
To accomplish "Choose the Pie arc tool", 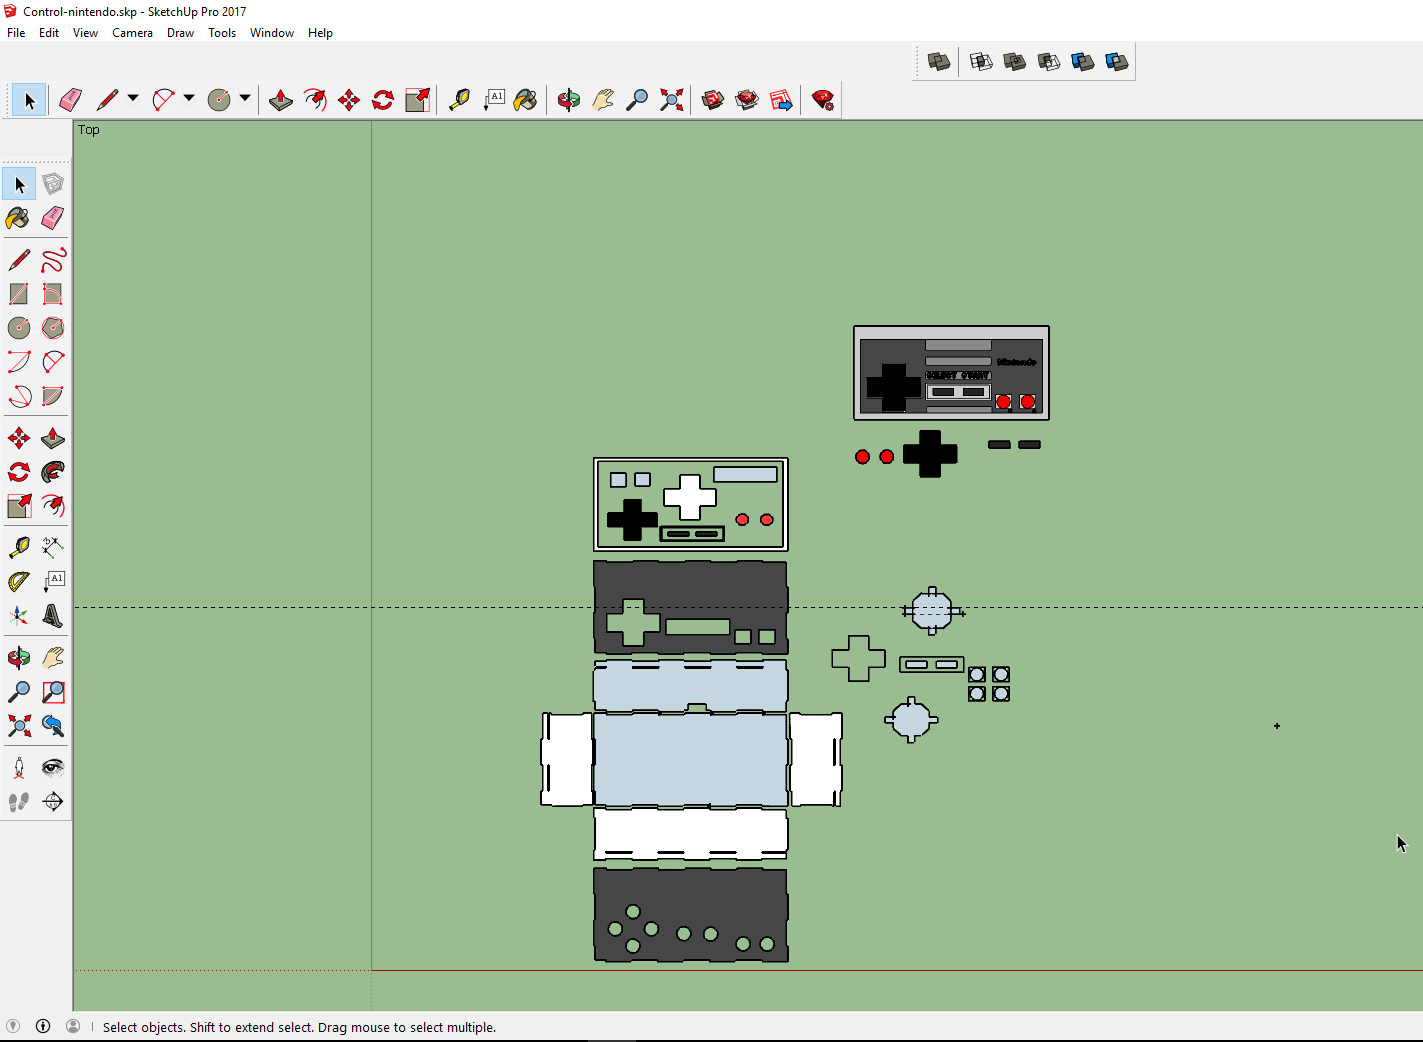I will click(53, 396).
